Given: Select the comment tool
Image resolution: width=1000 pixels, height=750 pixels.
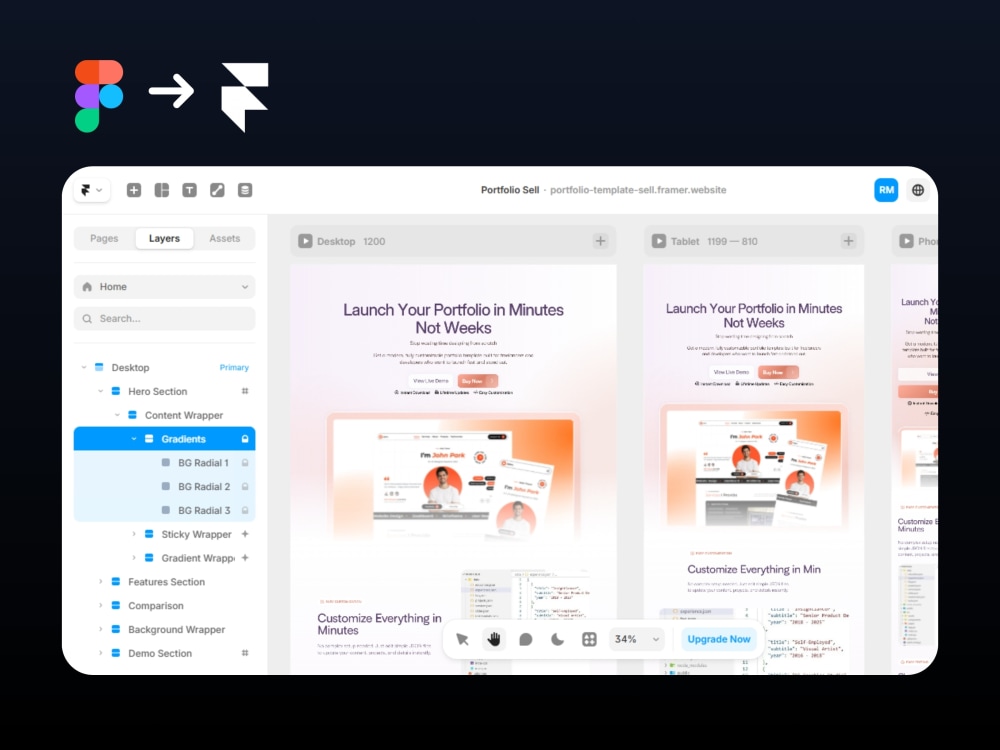Looking at the screenshot, I should pos(526,639).
